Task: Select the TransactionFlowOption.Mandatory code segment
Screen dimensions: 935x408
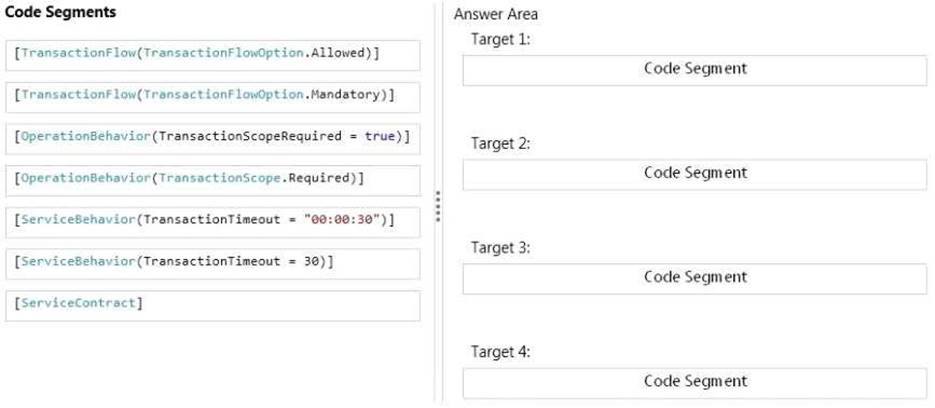Action: [213, 97]
